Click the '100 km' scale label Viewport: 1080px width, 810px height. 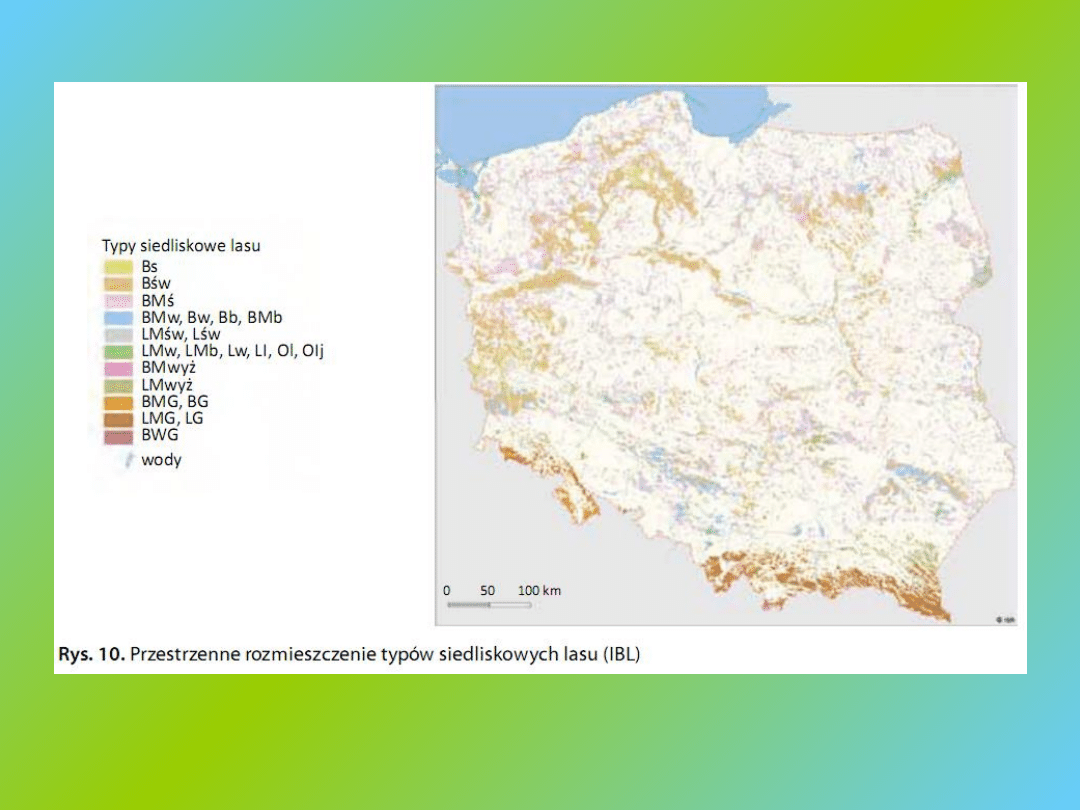pos(540,590)
